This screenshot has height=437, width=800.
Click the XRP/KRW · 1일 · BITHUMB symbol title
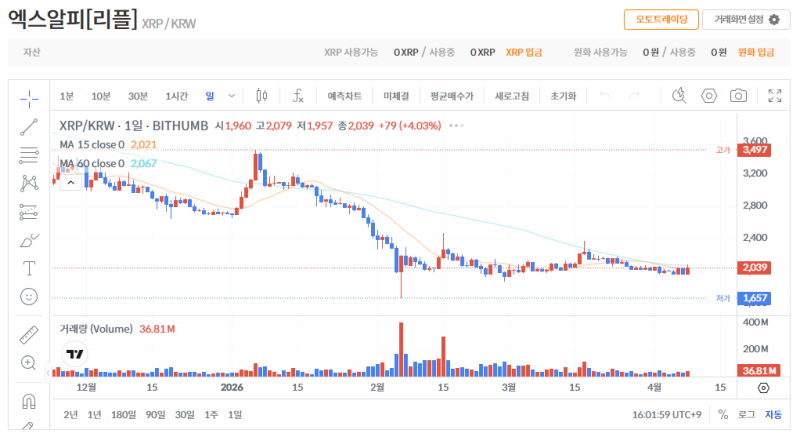[x=134, y=125]
